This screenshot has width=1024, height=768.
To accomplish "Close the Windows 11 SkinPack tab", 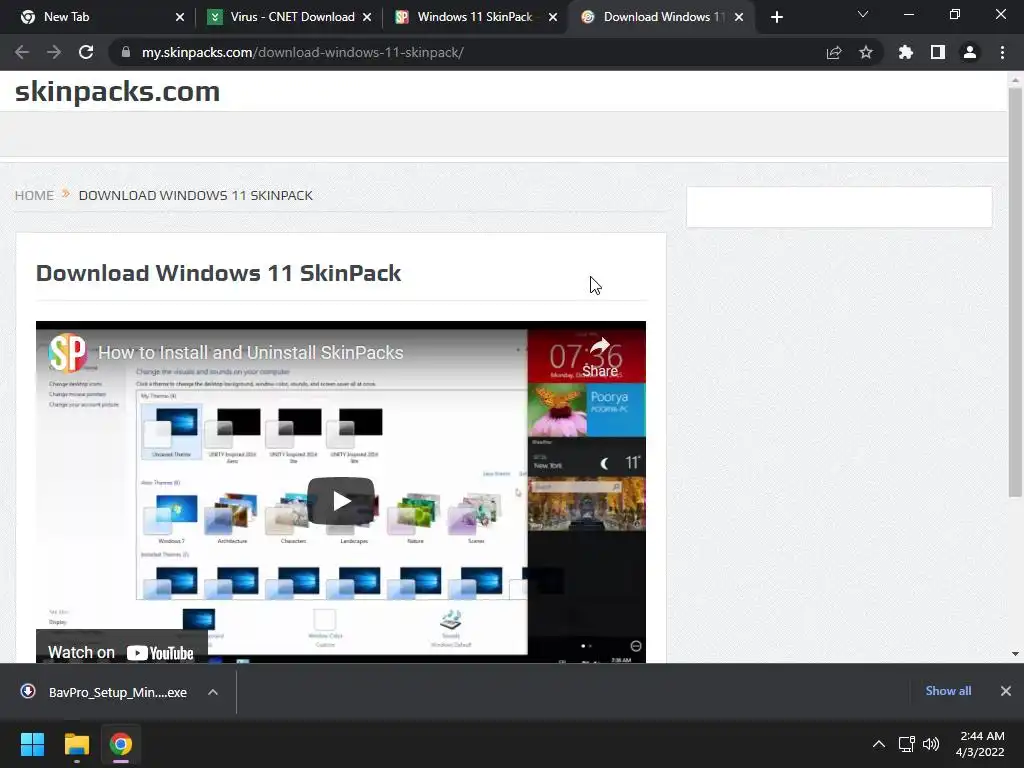I will coord(553,17).
